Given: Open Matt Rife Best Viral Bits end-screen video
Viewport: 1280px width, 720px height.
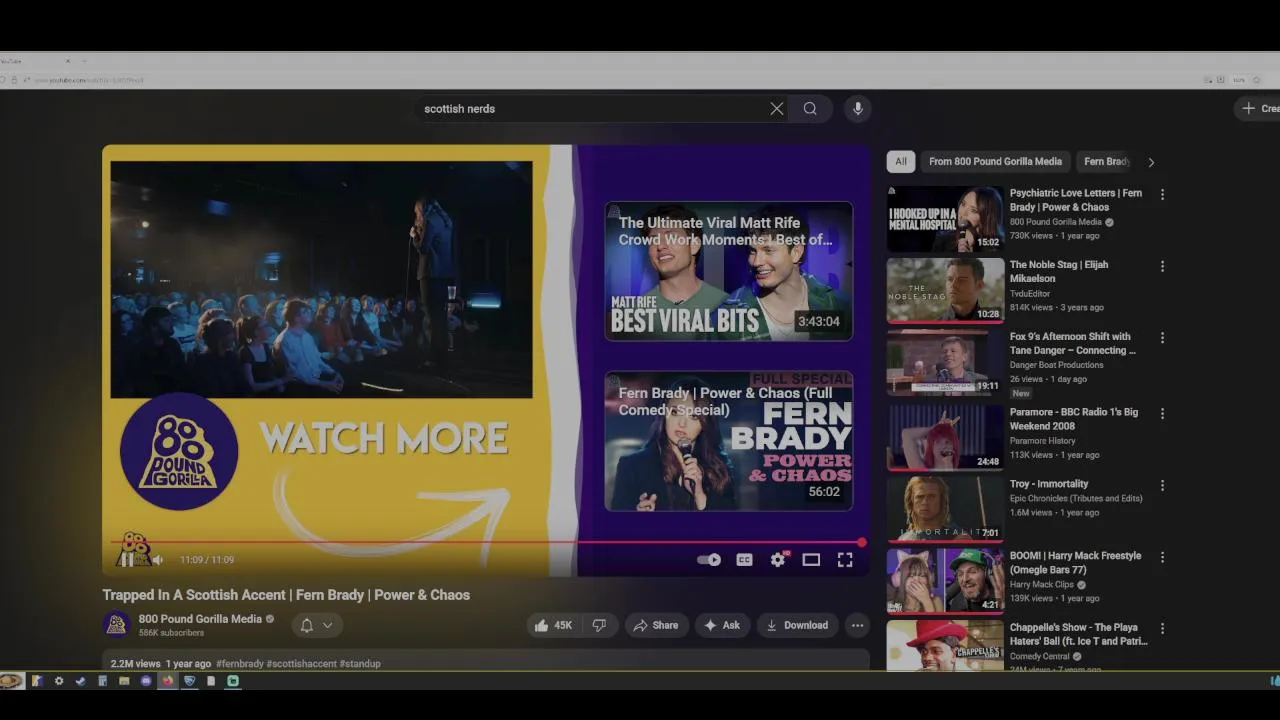Looking at the screenshot, I should [728, 271].
